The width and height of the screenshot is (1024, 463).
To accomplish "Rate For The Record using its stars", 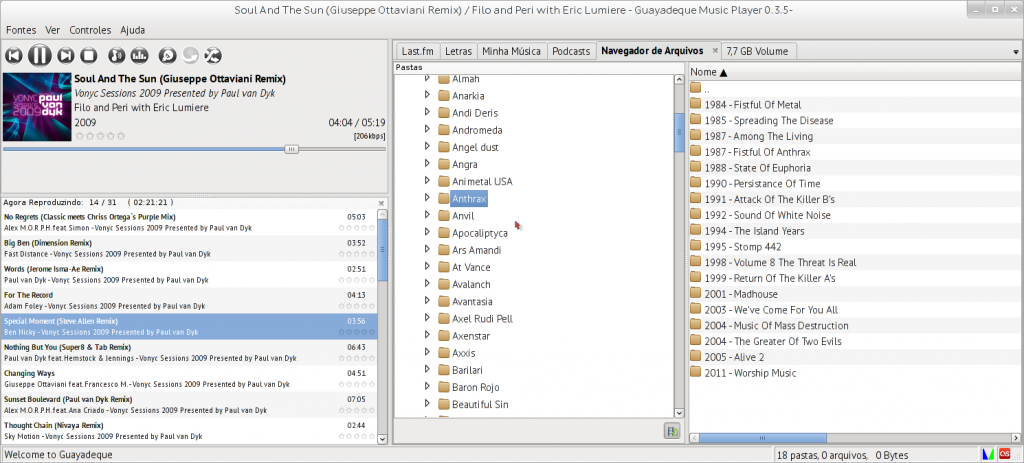I will click(x=357, y=306).
